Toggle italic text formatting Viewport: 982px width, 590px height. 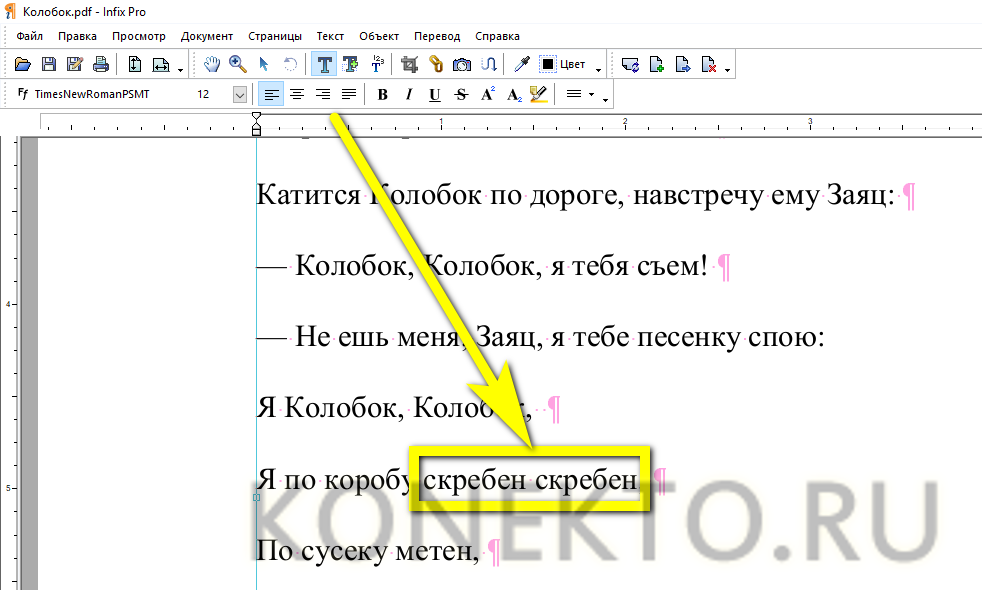[x=408, y=95]
